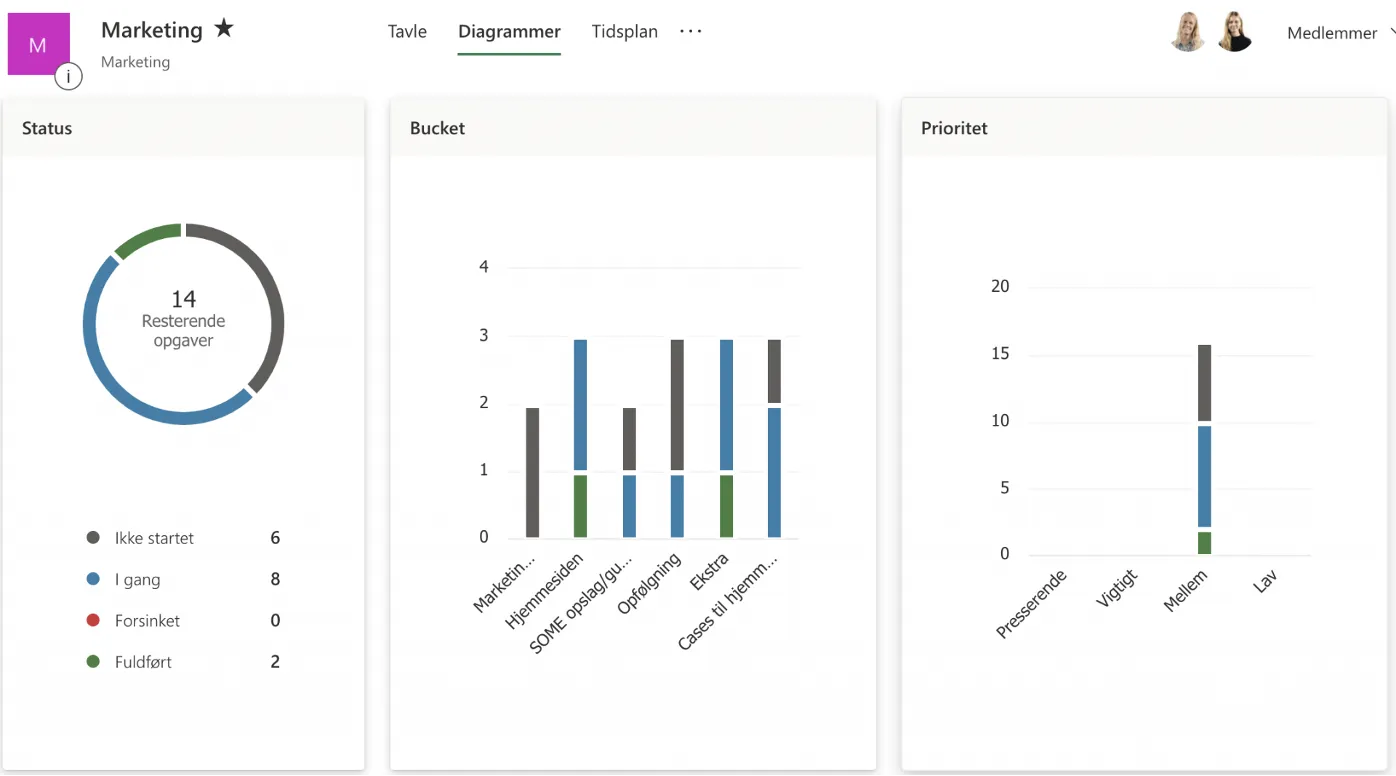Click the count 2 beside Fuldført

click(275, 662)
